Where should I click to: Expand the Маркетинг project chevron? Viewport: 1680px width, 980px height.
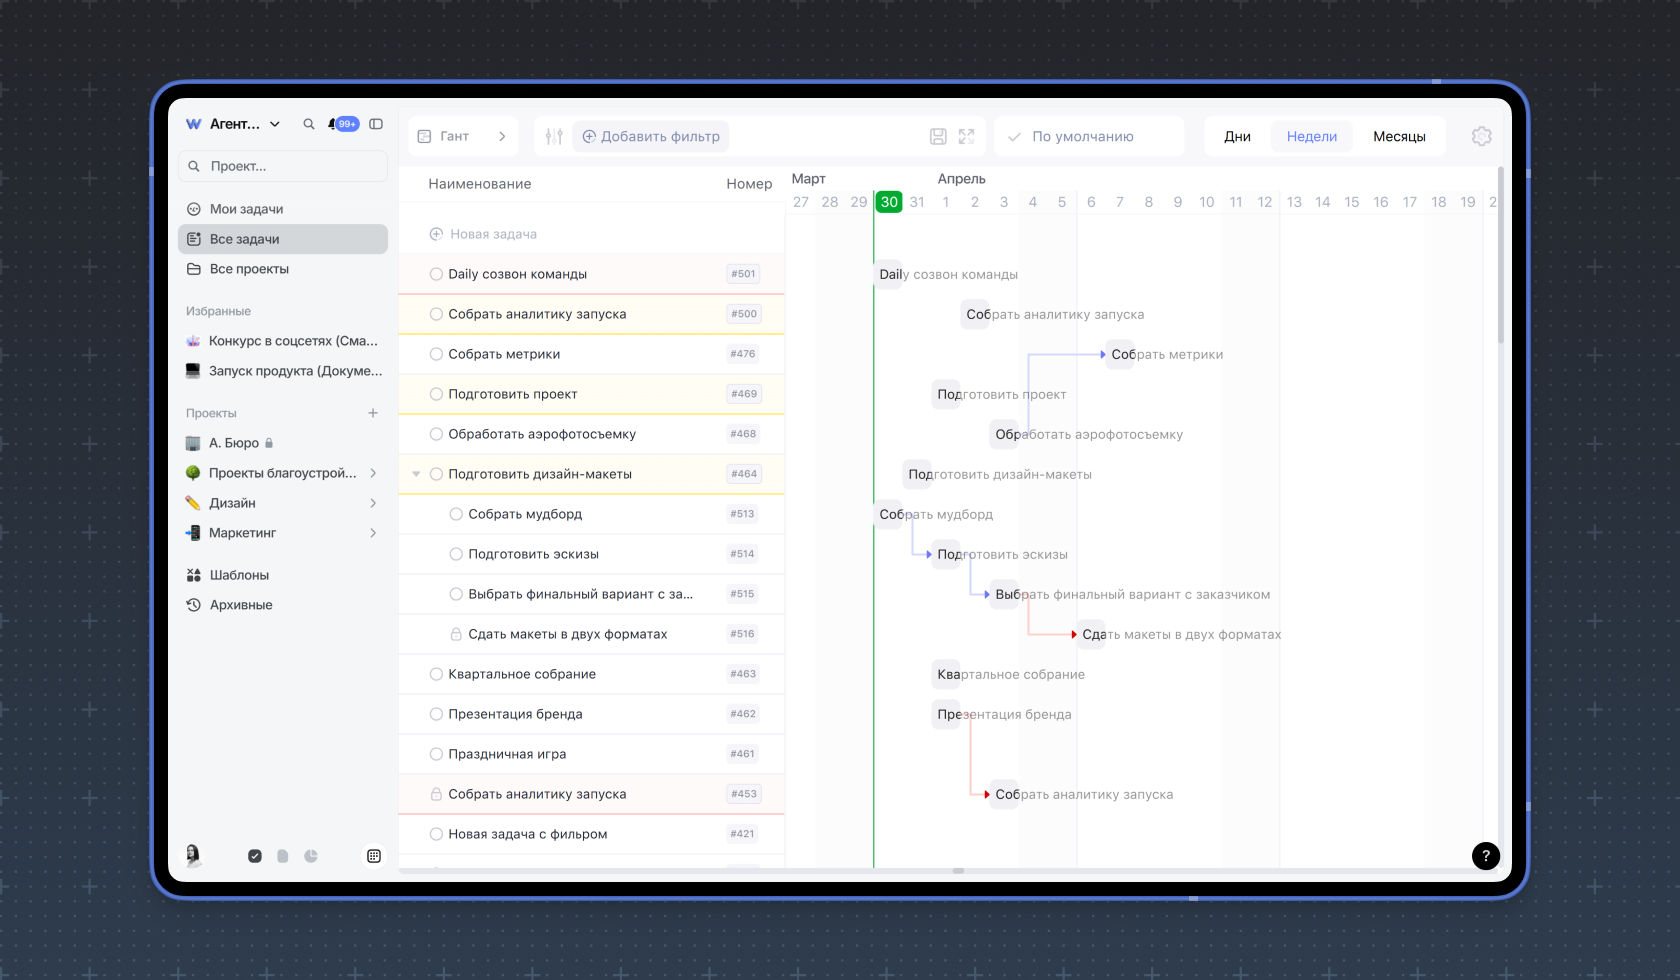click(373, 533)
